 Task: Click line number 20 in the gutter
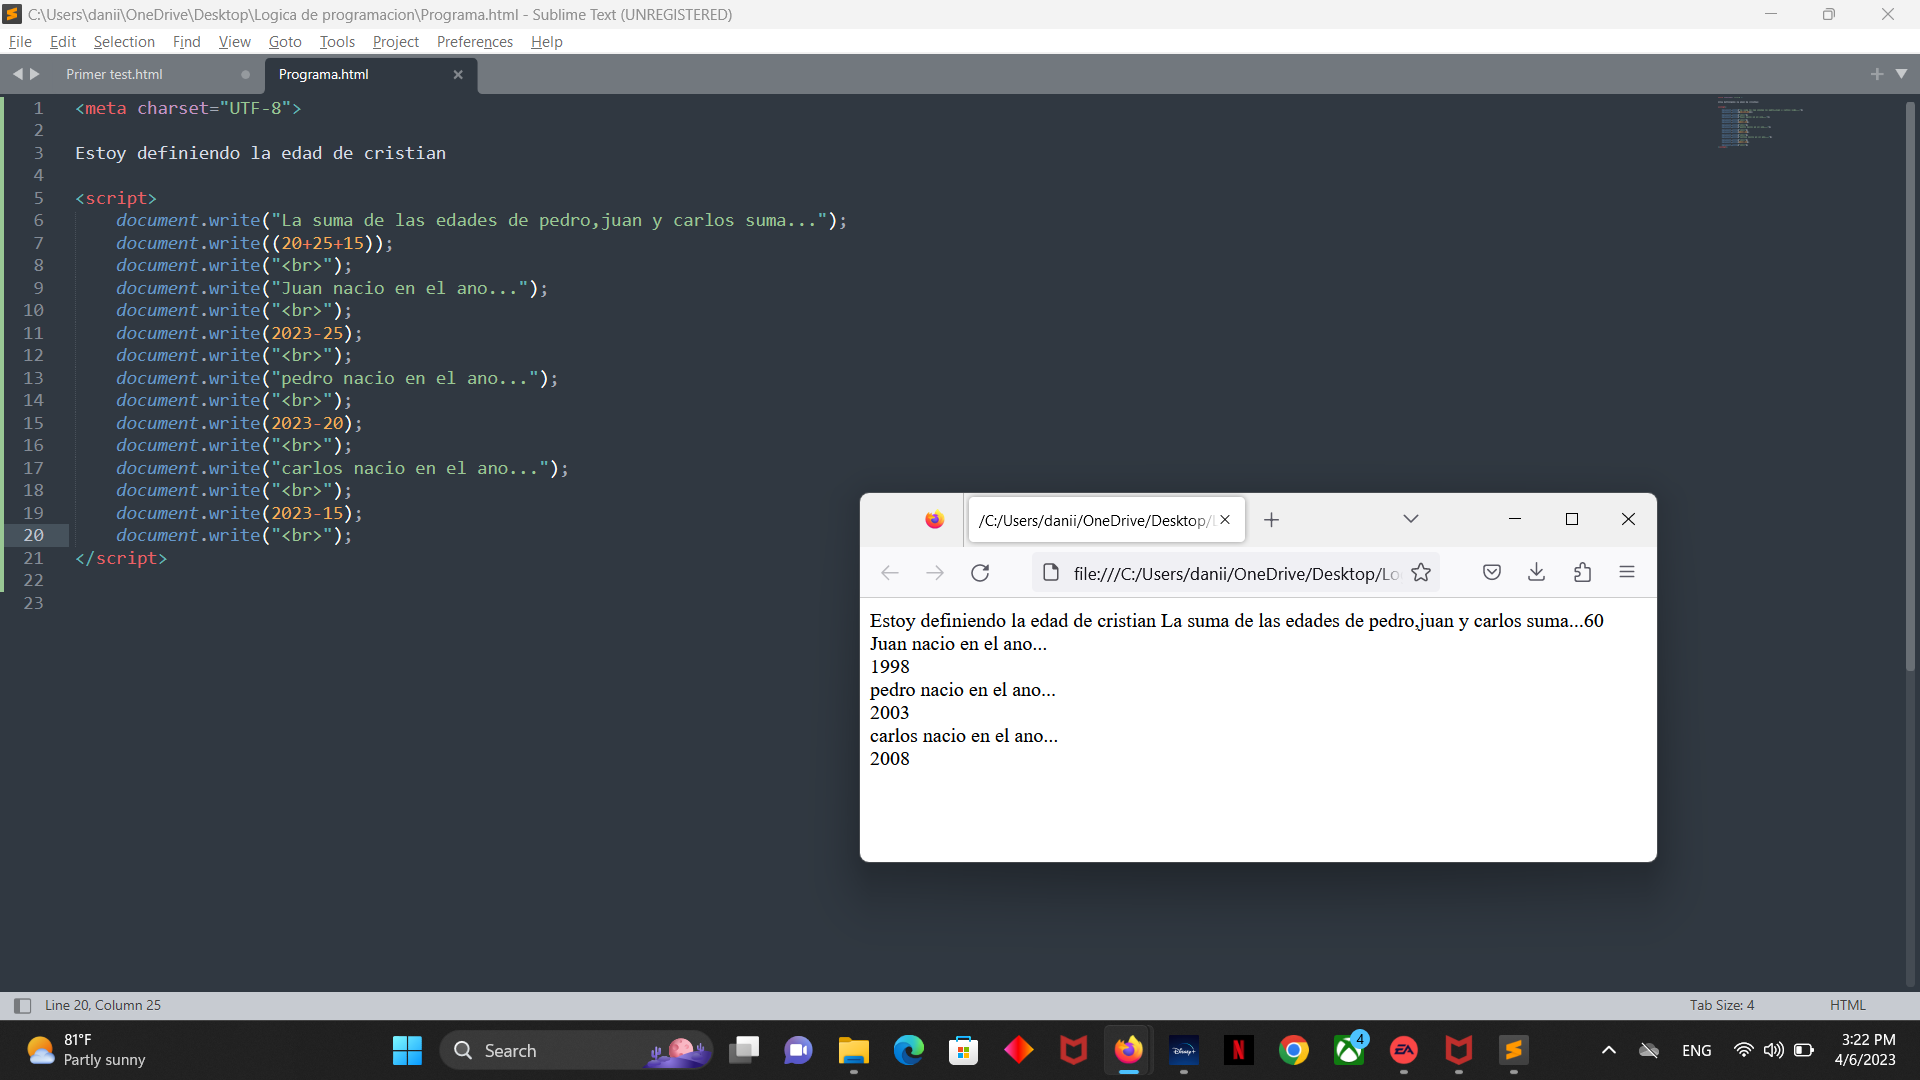click(x=34, y=535)
